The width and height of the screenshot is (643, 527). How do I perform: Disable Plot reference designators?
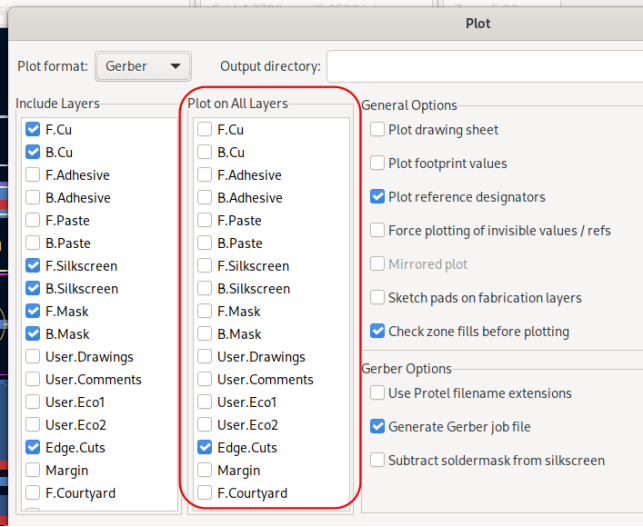[377, 197]
